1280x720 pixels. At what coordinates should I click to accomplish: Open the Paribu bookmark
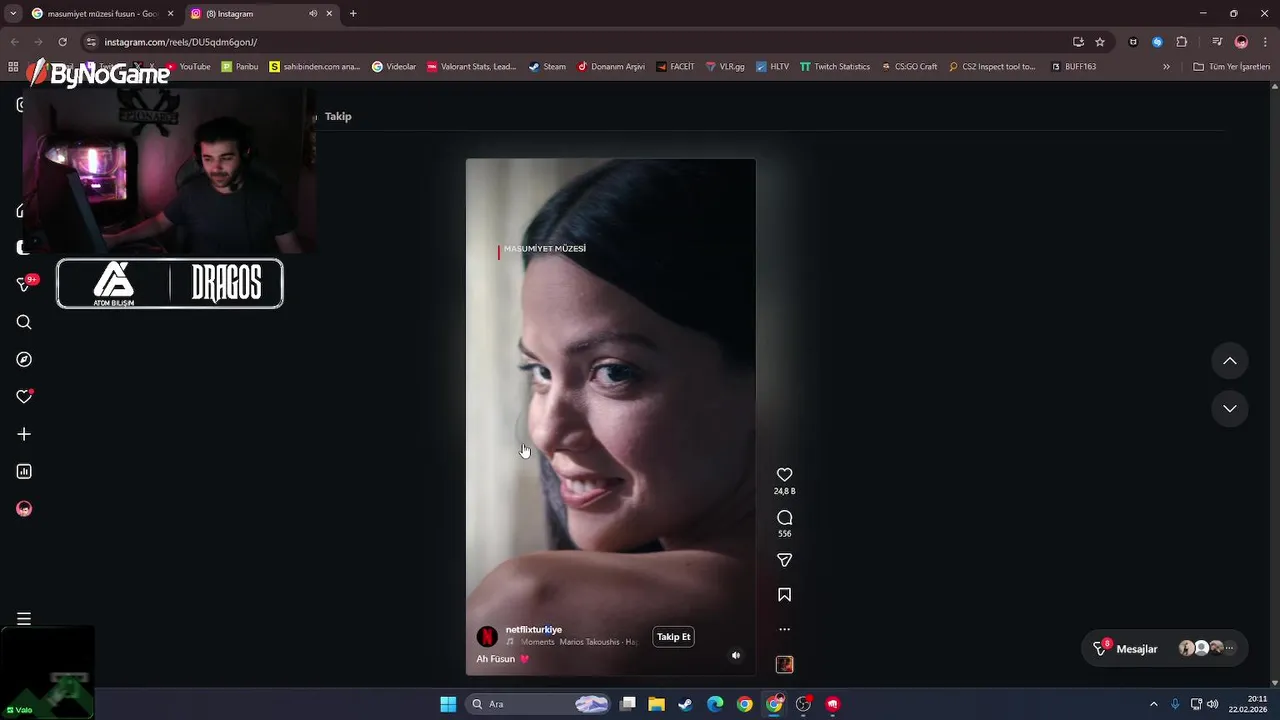coord(240,67)
